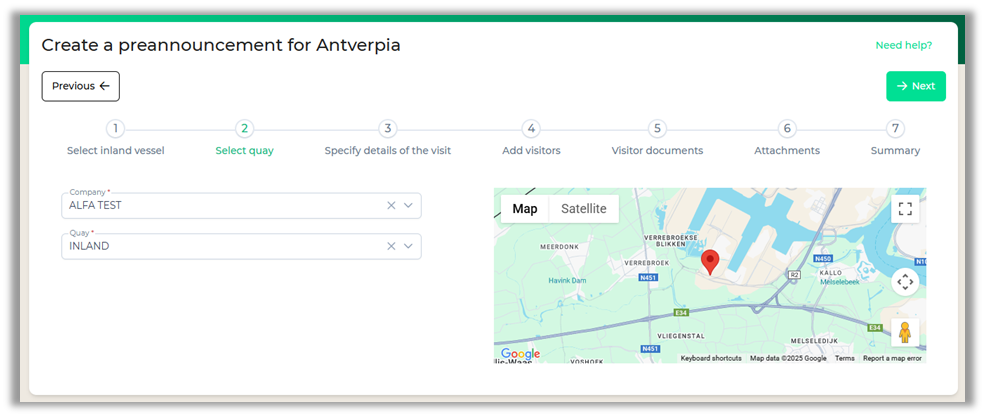
Task: Click the map camera controls icon
Action: tap(905, 282)
